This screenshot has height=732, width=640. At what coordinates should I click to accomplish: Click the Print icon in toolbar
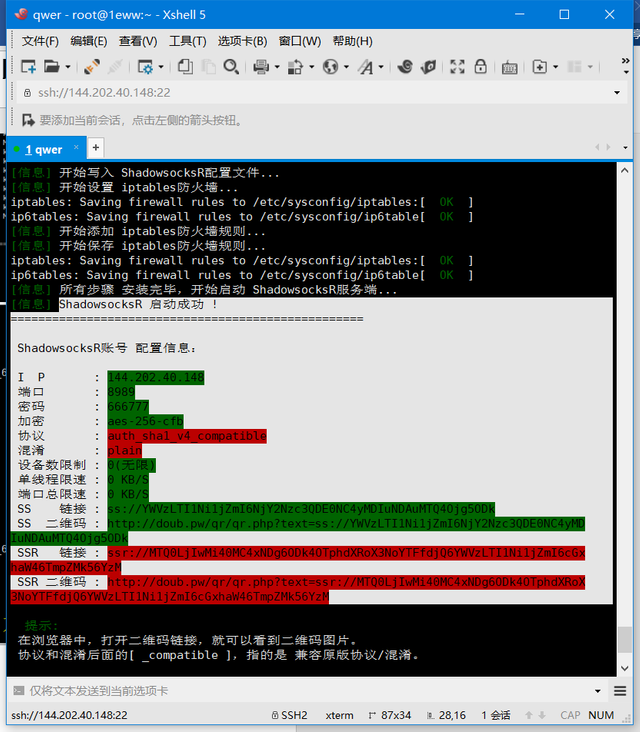point(261,67)
